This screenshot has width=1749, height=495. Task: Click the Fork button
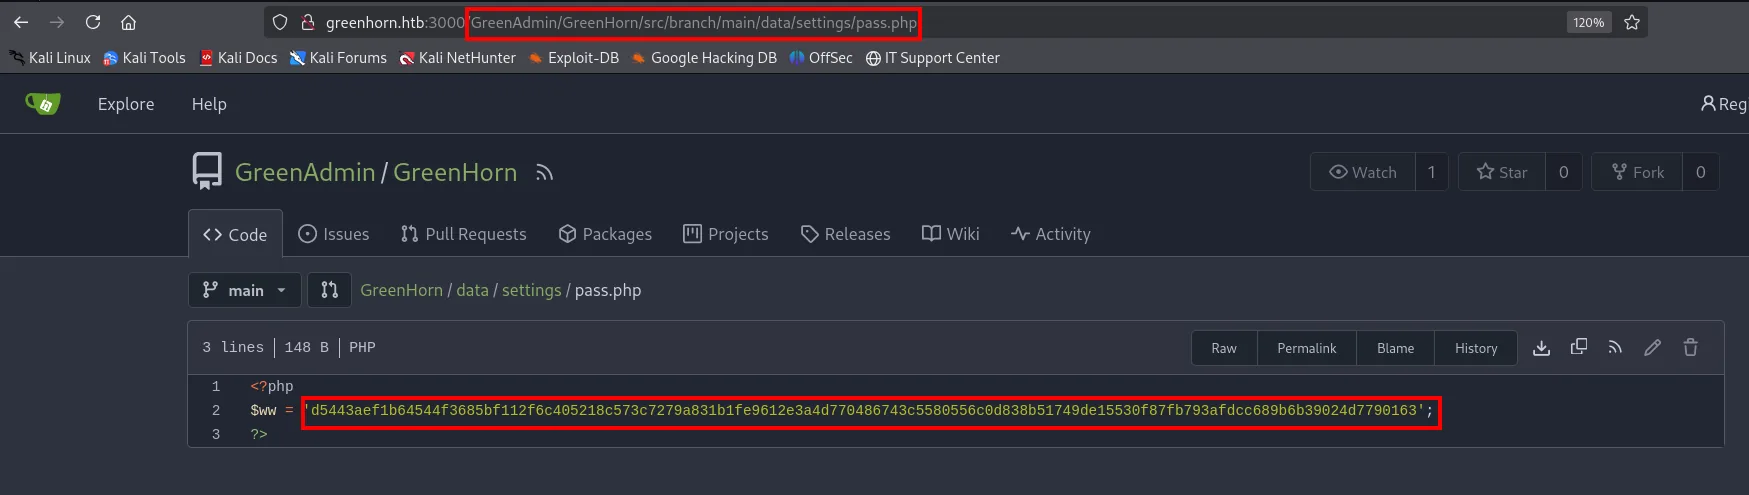click(x=1637, y=172)
